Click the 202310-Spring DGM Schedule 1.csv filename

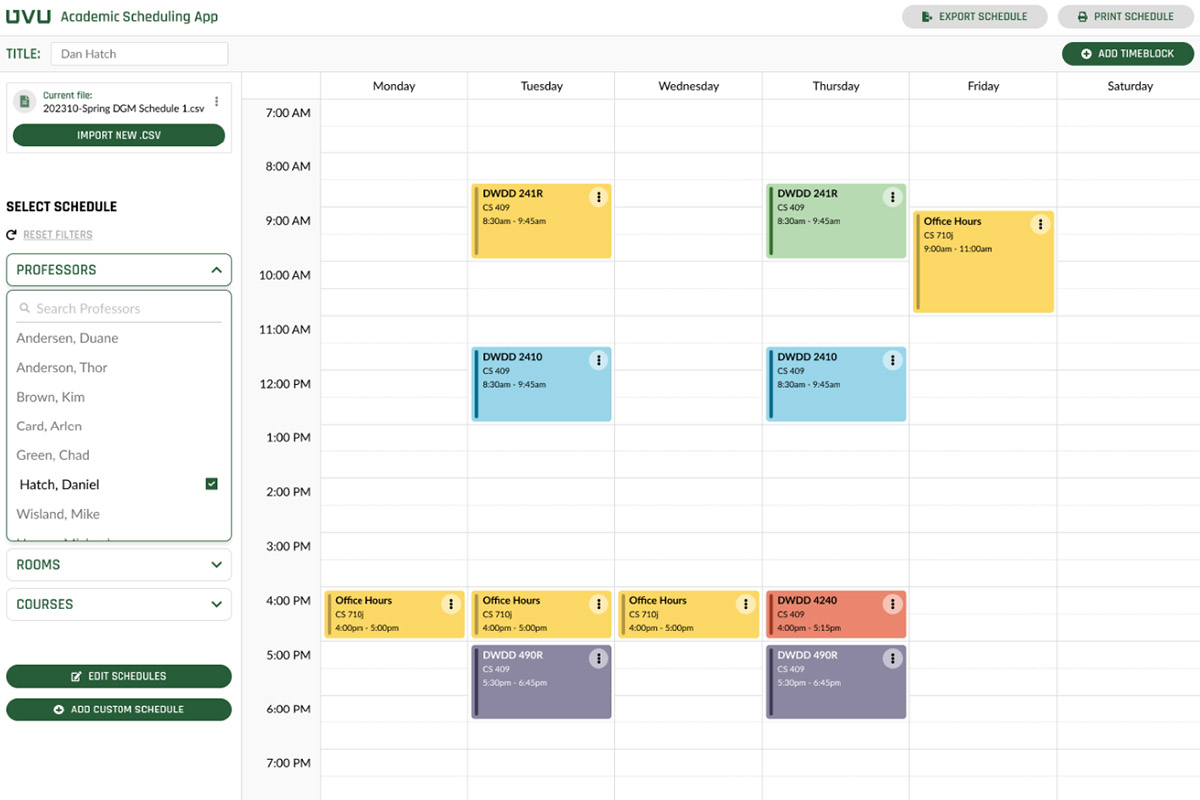click(x=123, y=108)
